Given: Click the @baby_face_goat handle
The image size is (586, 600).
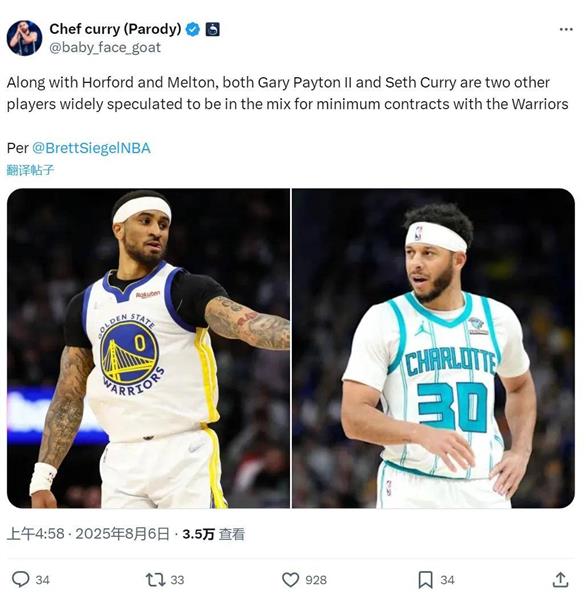Looking at the screenshot, I should [105, 47].
